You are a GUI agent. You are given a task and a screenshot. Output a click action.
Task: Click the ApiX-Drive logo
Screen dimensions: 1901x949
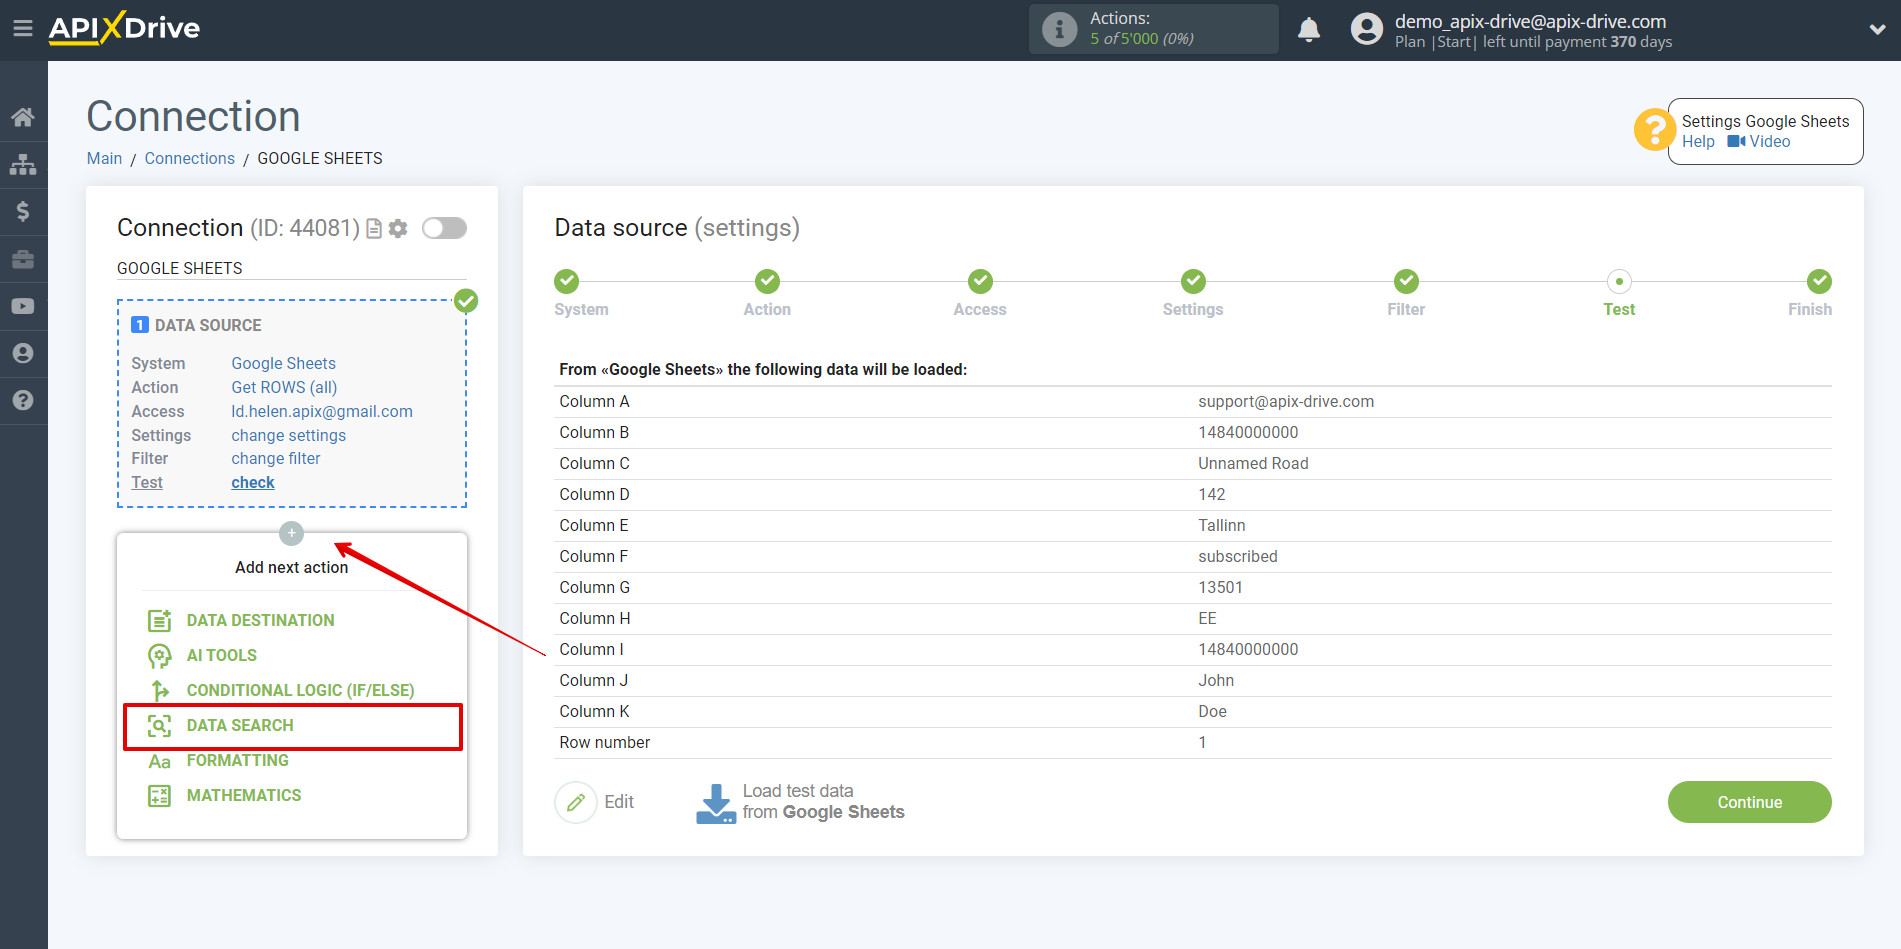click(124, 28)
